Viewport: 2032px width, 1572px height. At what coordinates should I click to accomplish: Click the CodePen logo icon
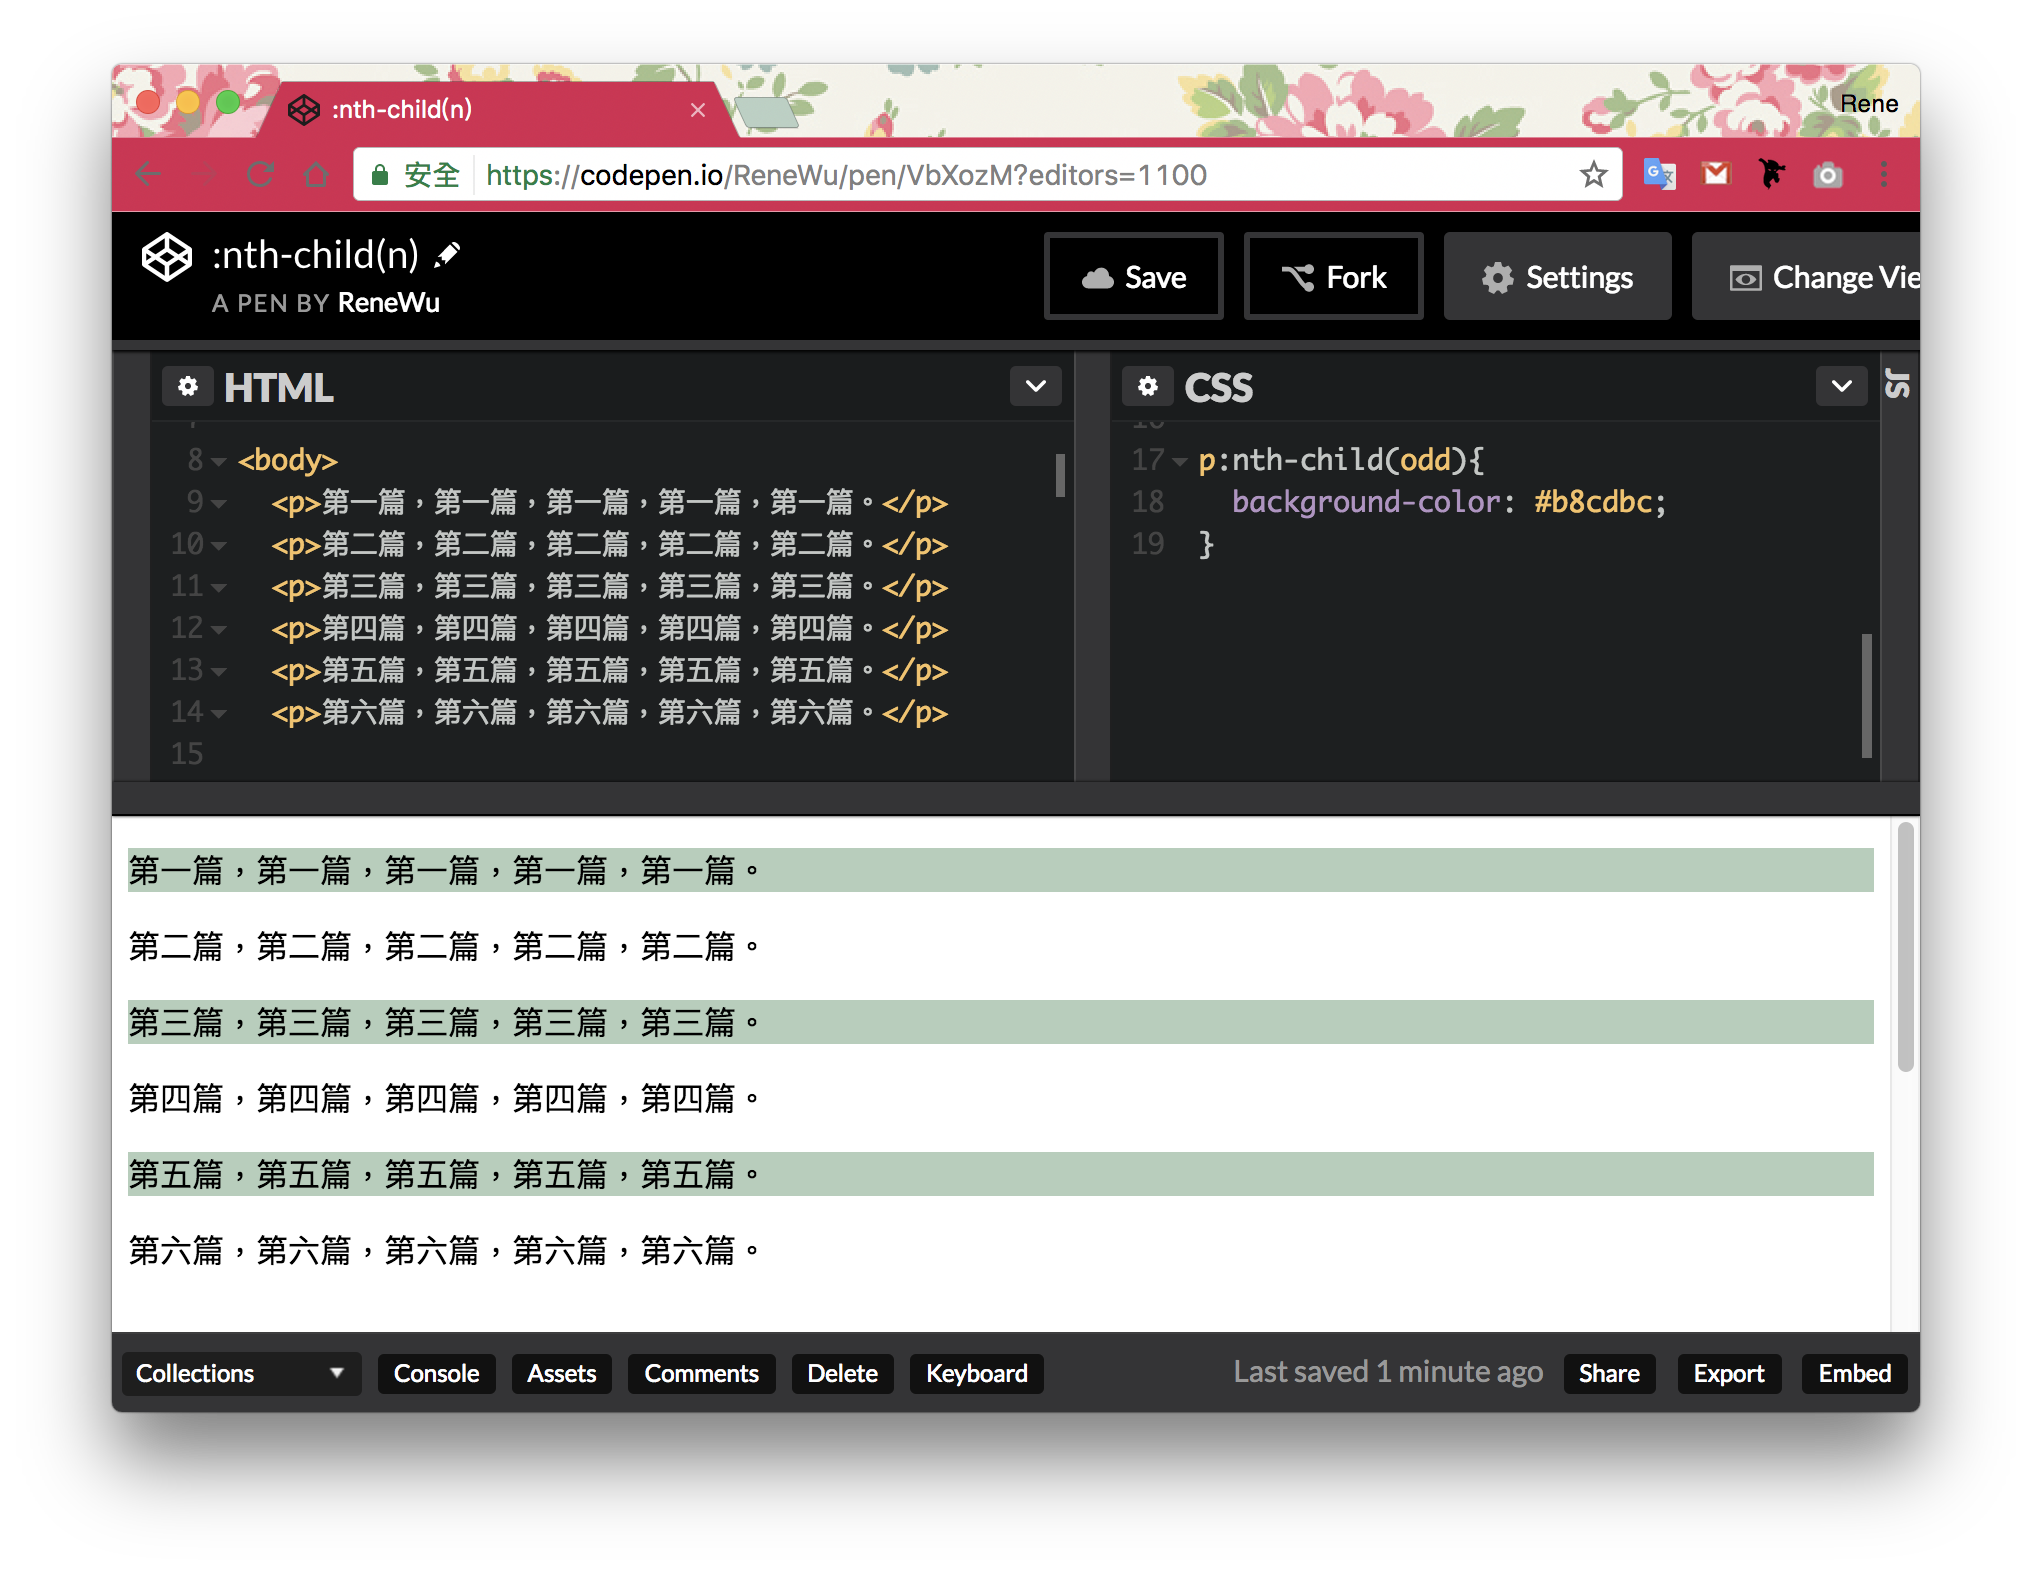(166, 258)
